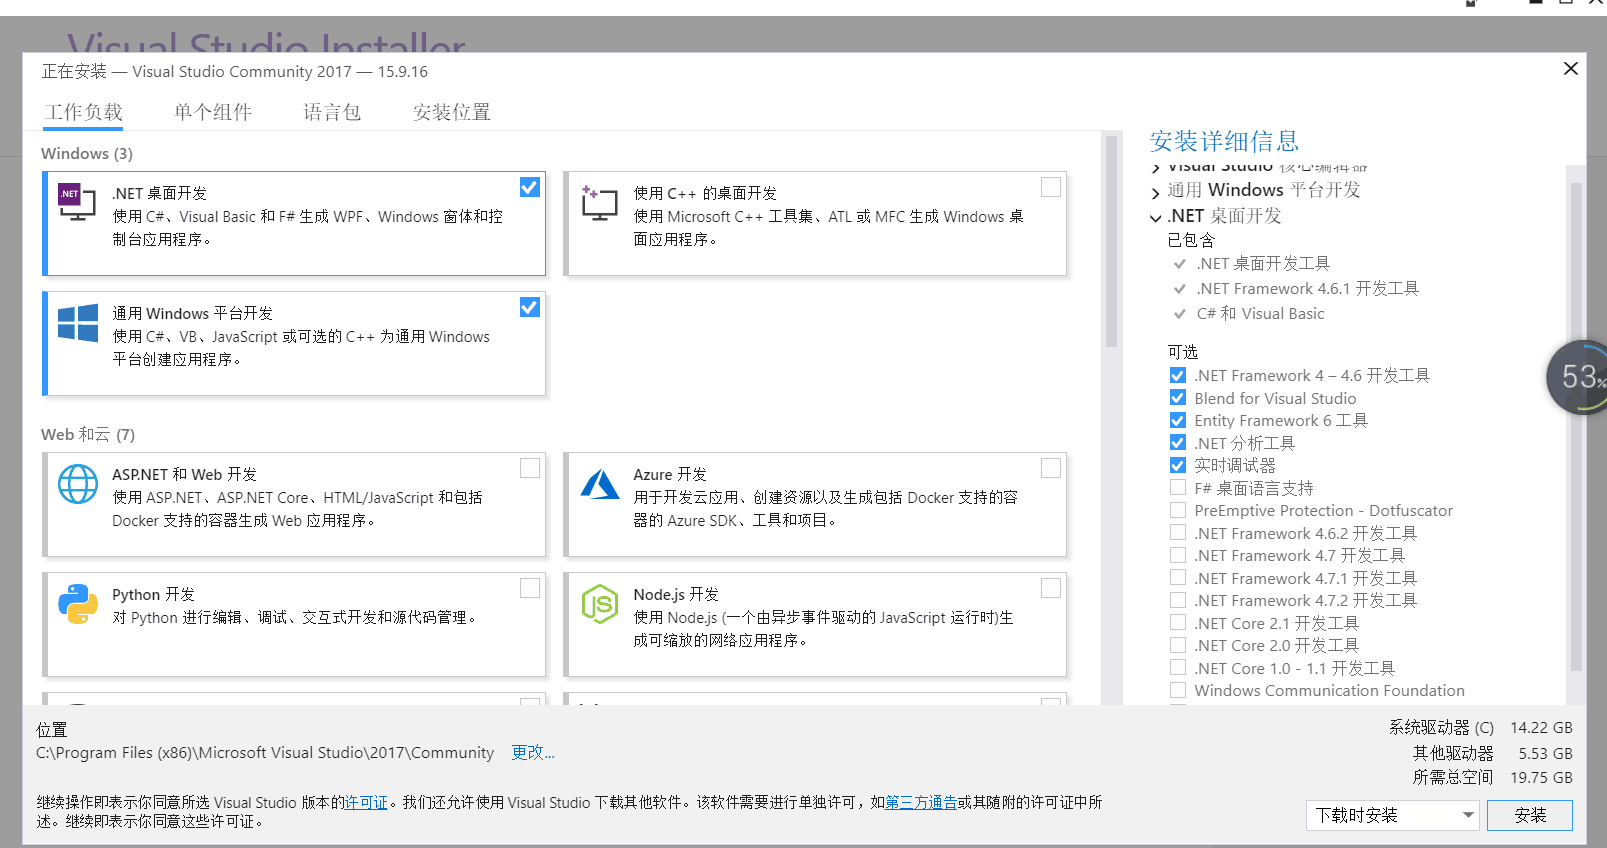Click the 5.53 GB other drives value

point(1545,753)
